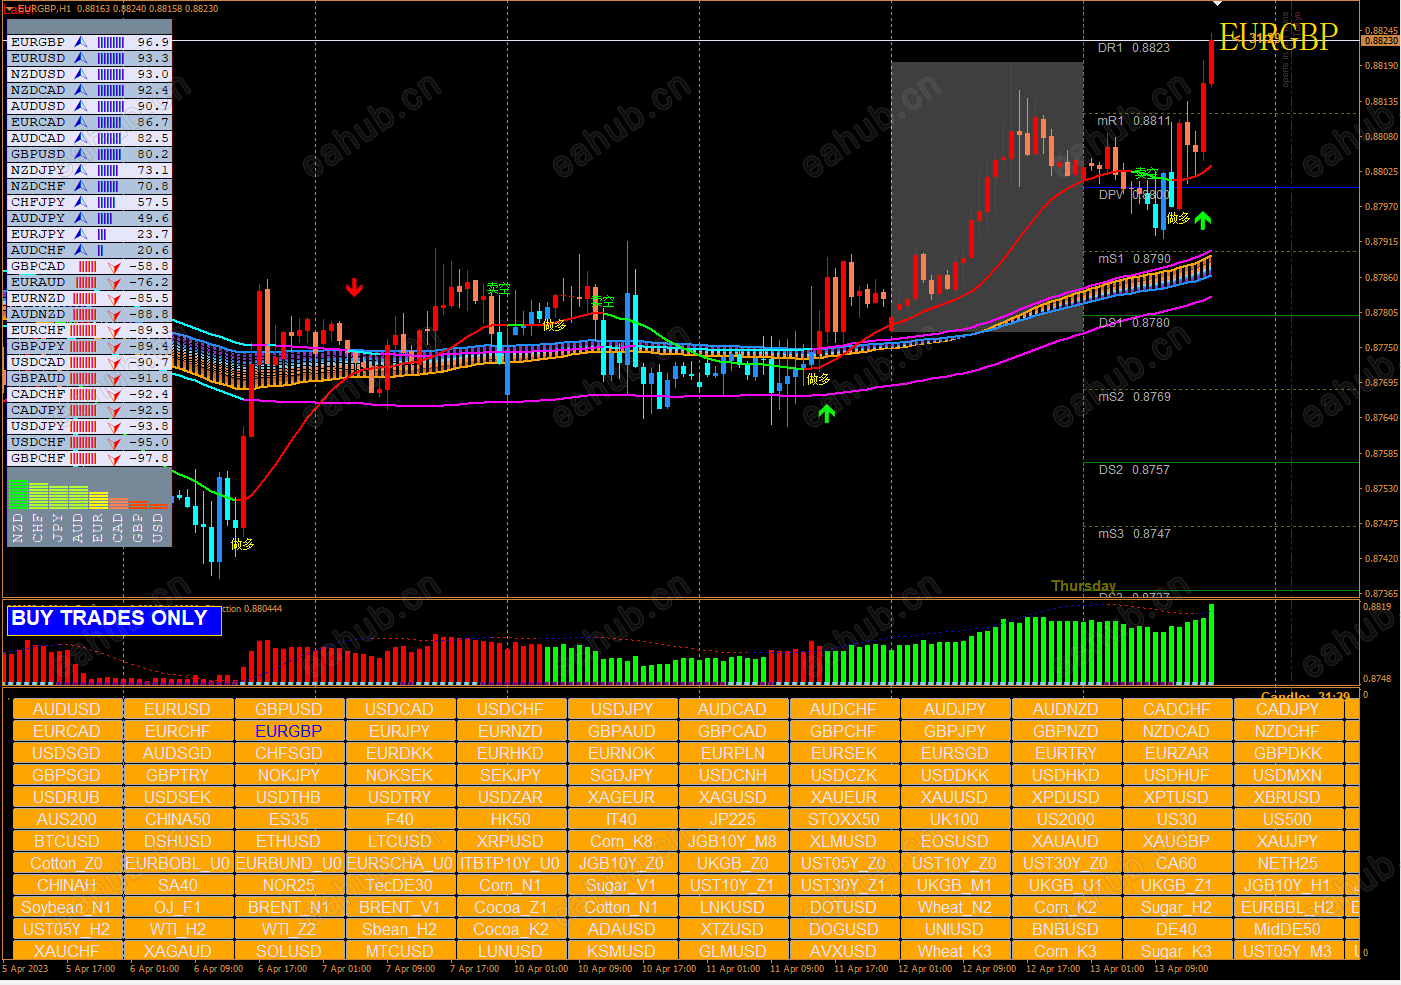Click the mR1 0.8811 pivot label
The height and width of the screenshot is (985, 1401).
pyautogui.click(x=1134, y=120)
